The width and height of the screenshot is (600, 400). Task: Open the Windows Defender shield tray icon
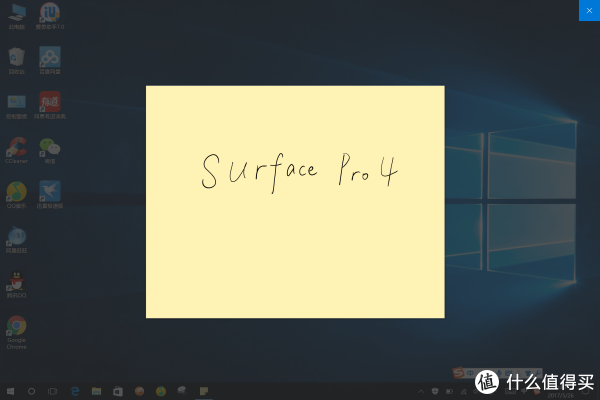435,392
